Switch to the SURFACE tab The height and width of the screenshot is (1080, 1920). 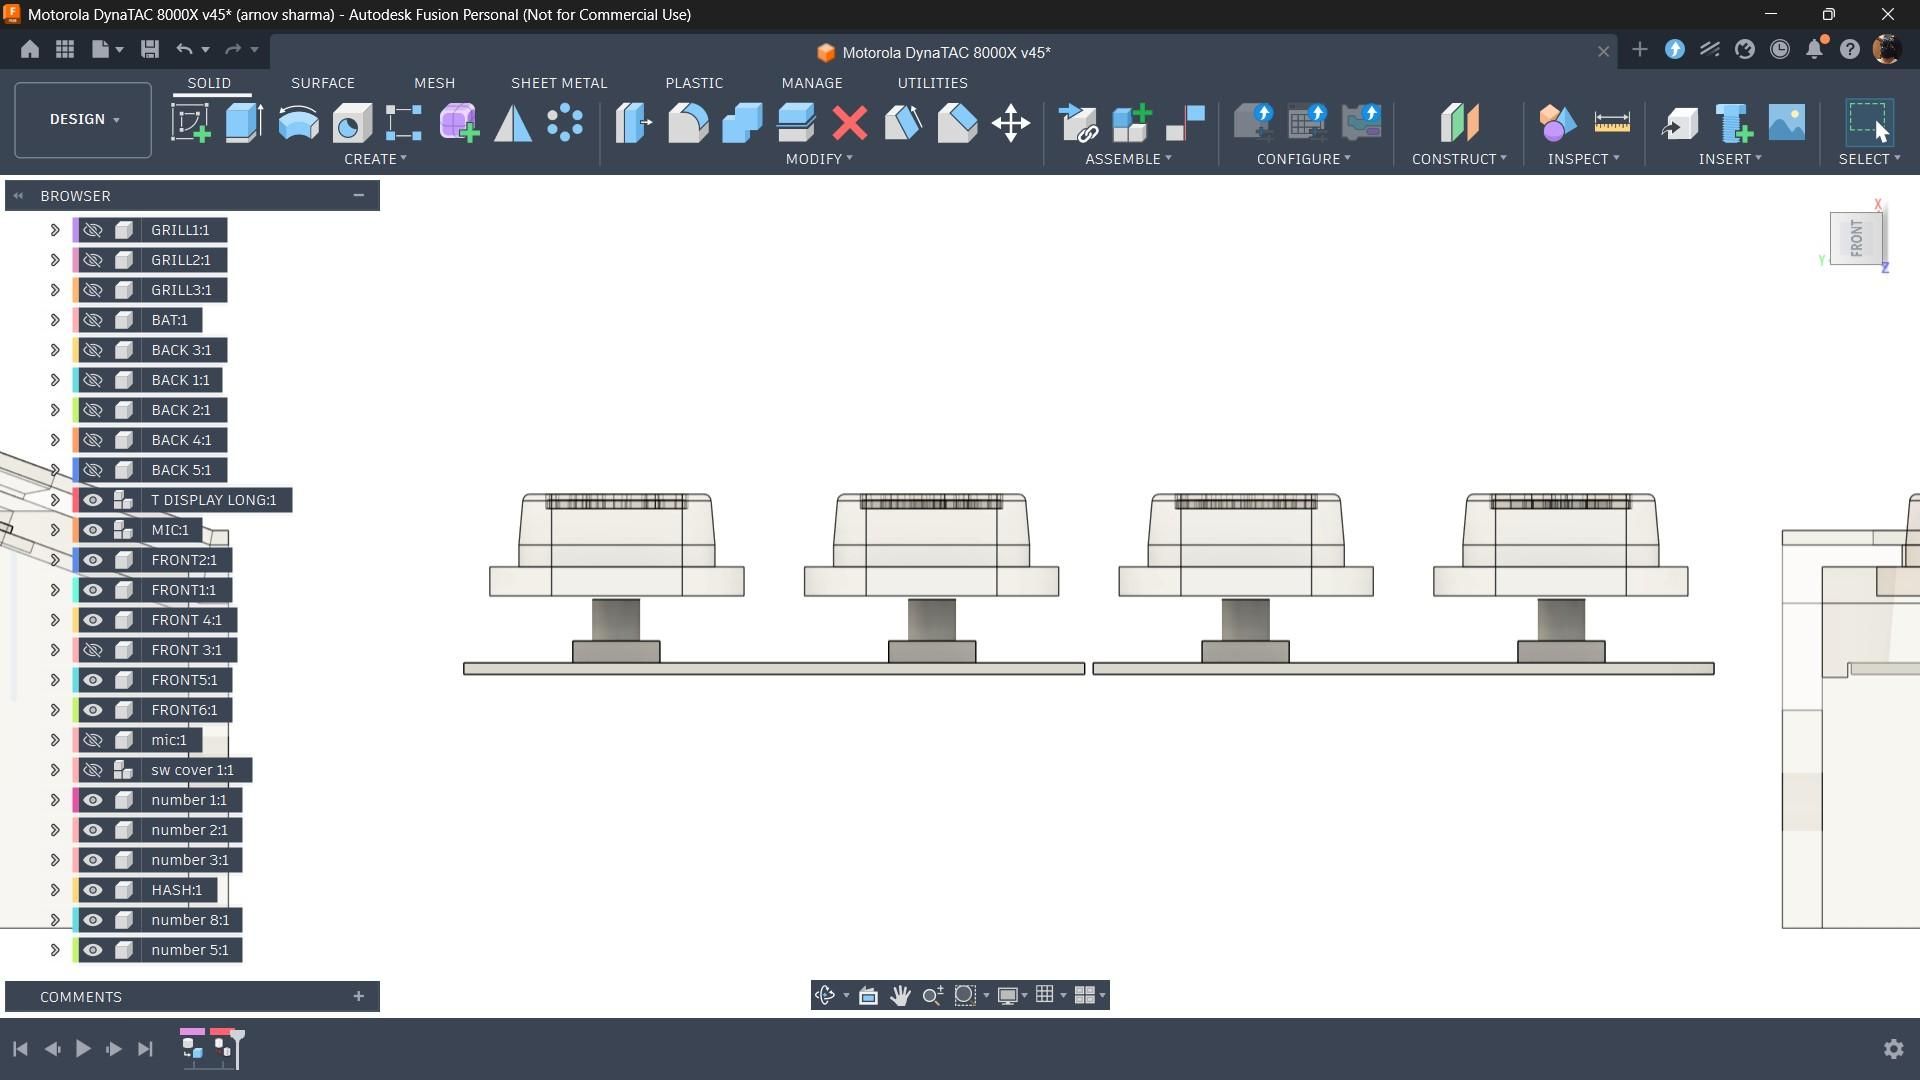click(322, 83)
